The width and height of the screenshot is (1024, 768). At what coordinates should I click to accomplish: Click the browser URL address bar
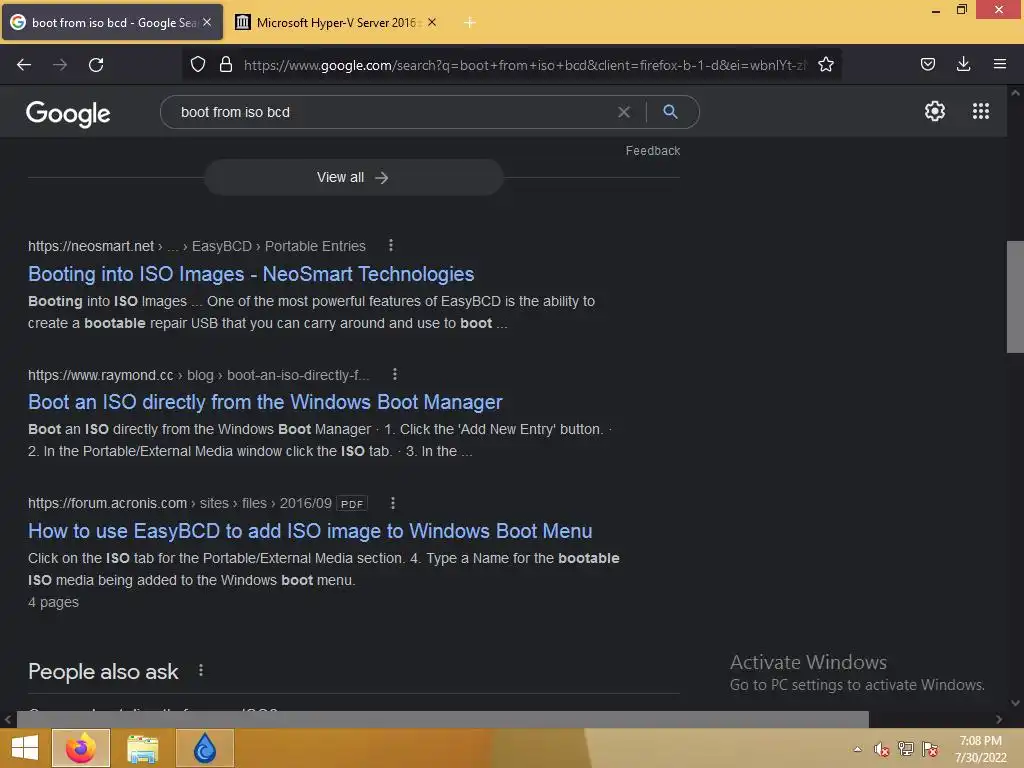[524, 65]
